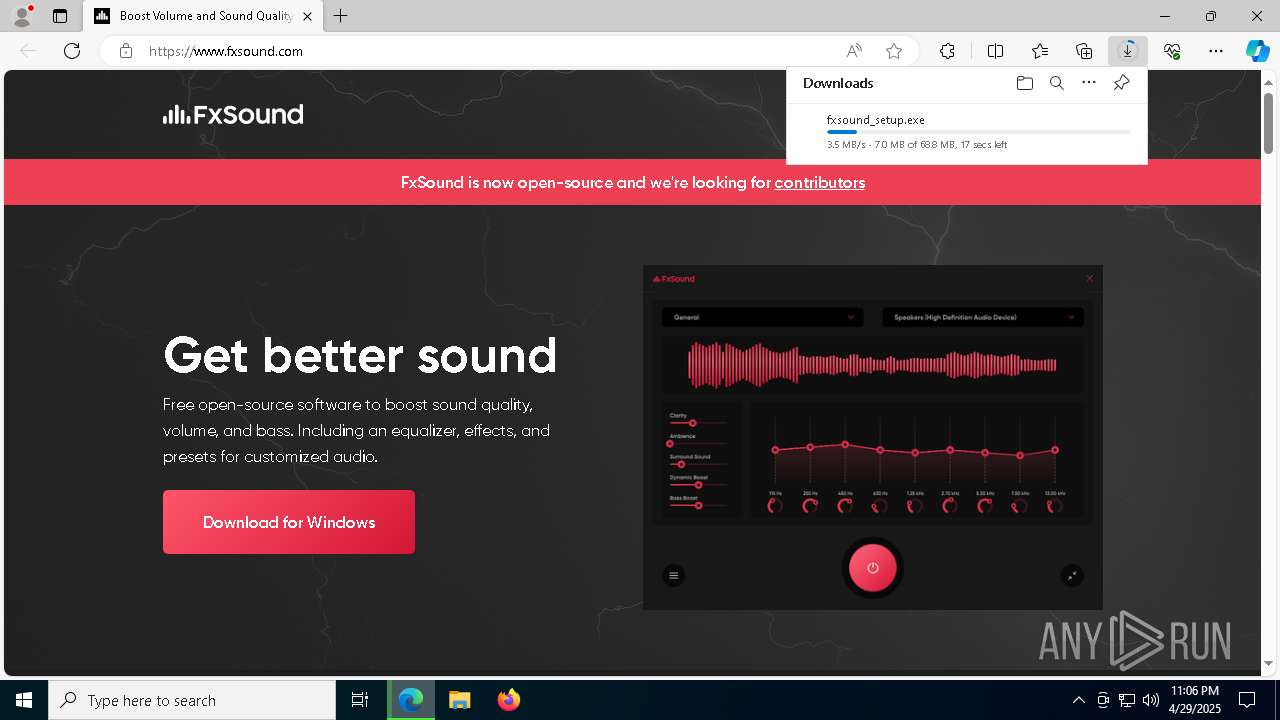Screen dimensions: 1280x720
Task: Show hidden system tray icons
Action: click(1078, 700)
